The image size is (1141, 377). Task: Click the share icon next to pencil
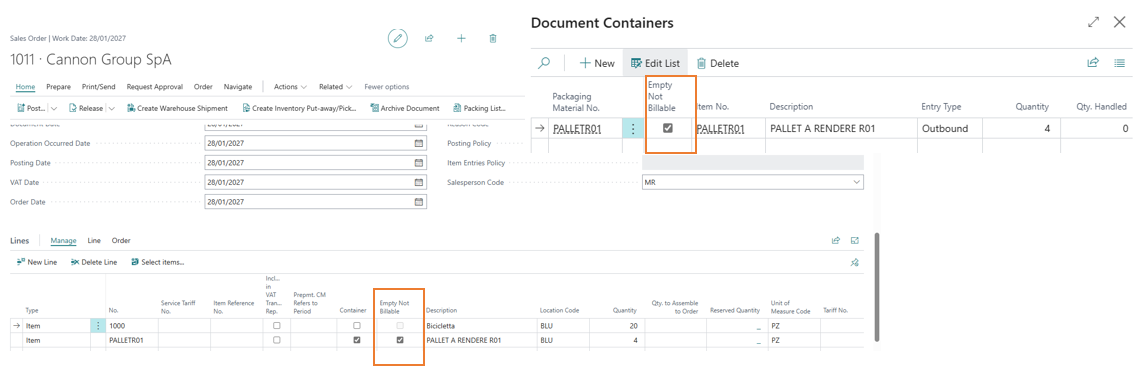click(429, 39)
